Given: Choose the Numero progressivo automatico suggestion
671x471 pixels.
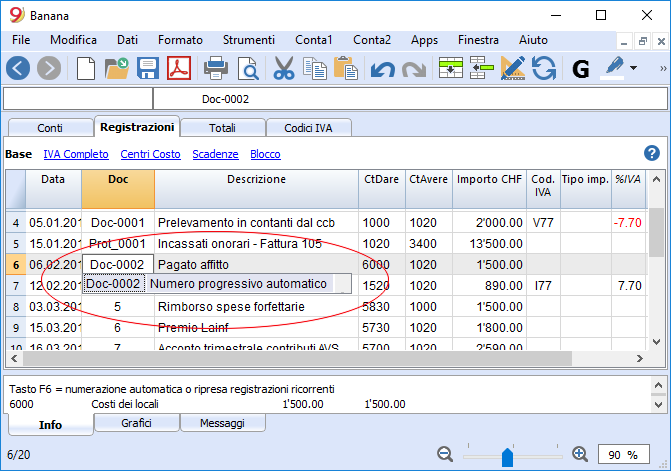Looking at the screenshot, I should point(217,284).
